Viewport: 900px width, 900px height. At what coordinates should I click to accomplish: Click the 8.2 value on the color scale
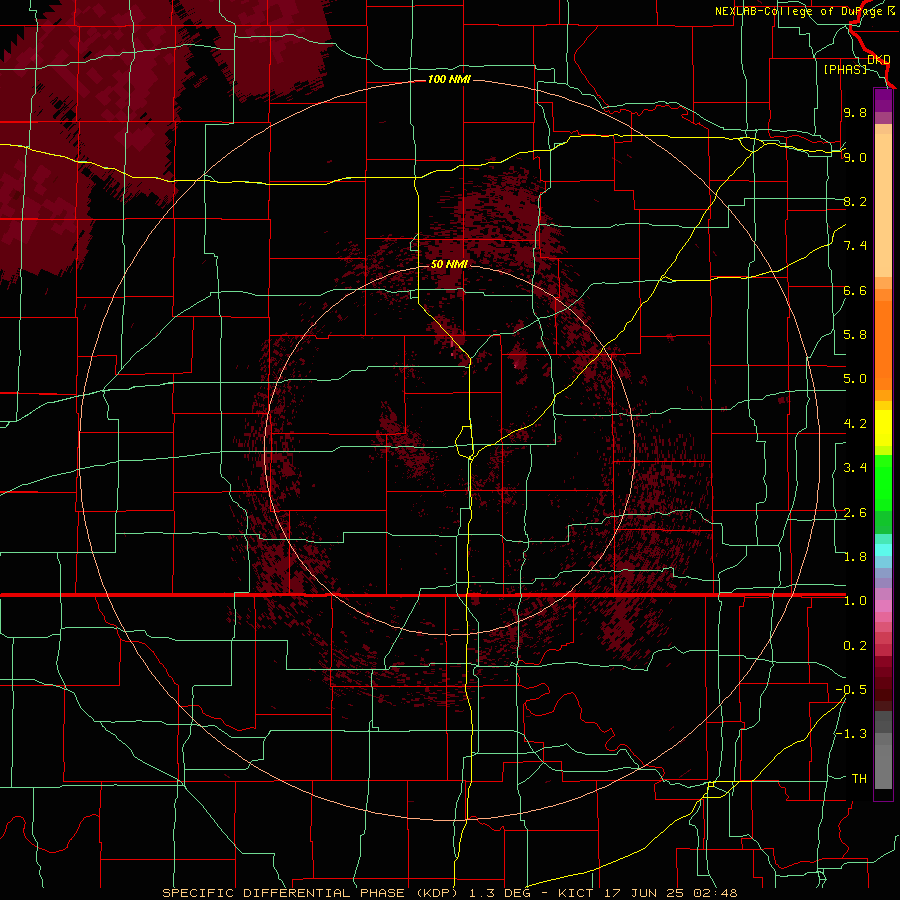coord(855,201)
